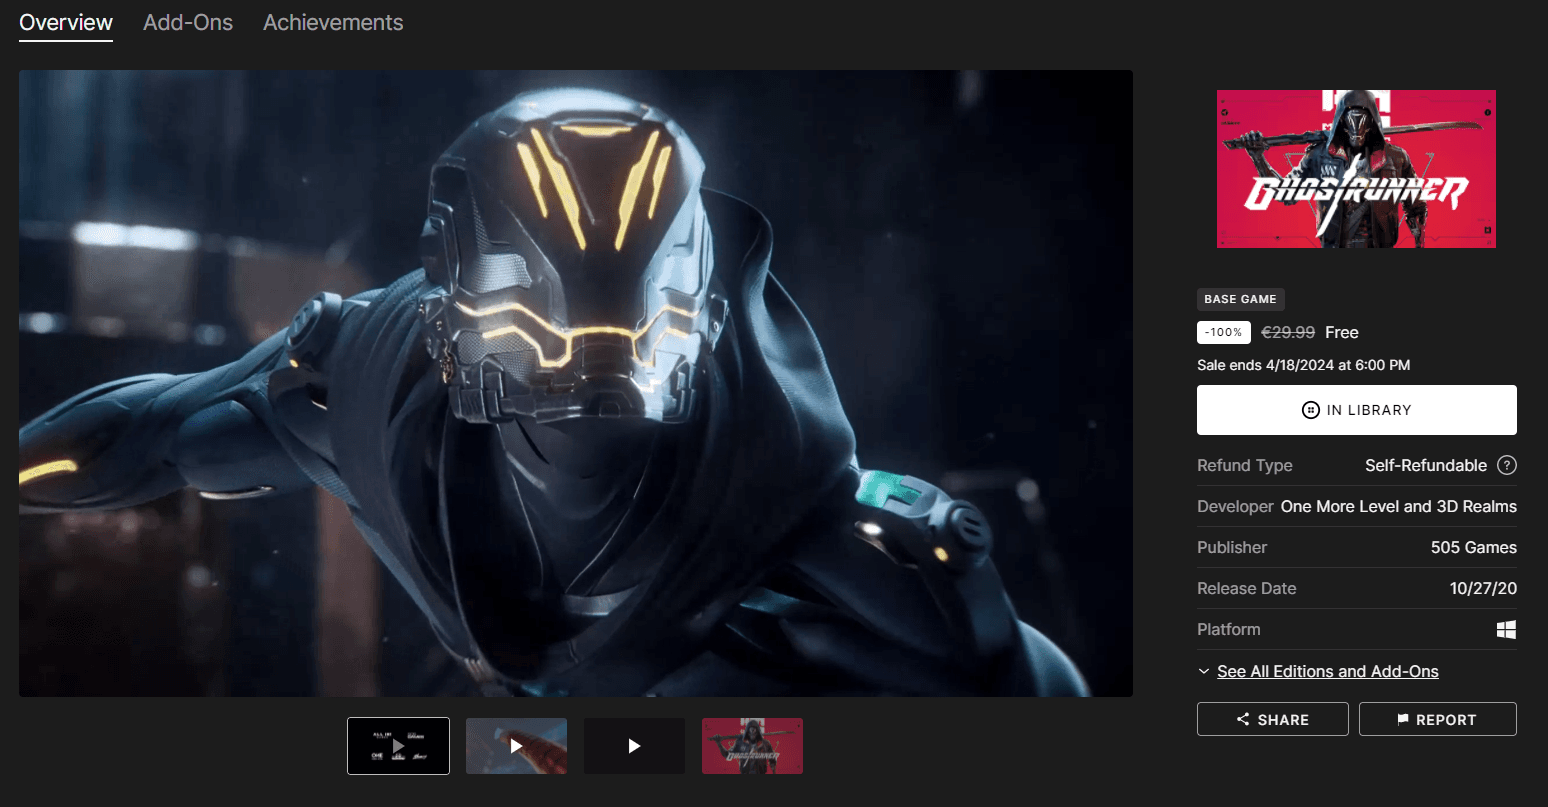Click the In Library button
This screenshot has height=807, width=1548.
[1356, 410]
